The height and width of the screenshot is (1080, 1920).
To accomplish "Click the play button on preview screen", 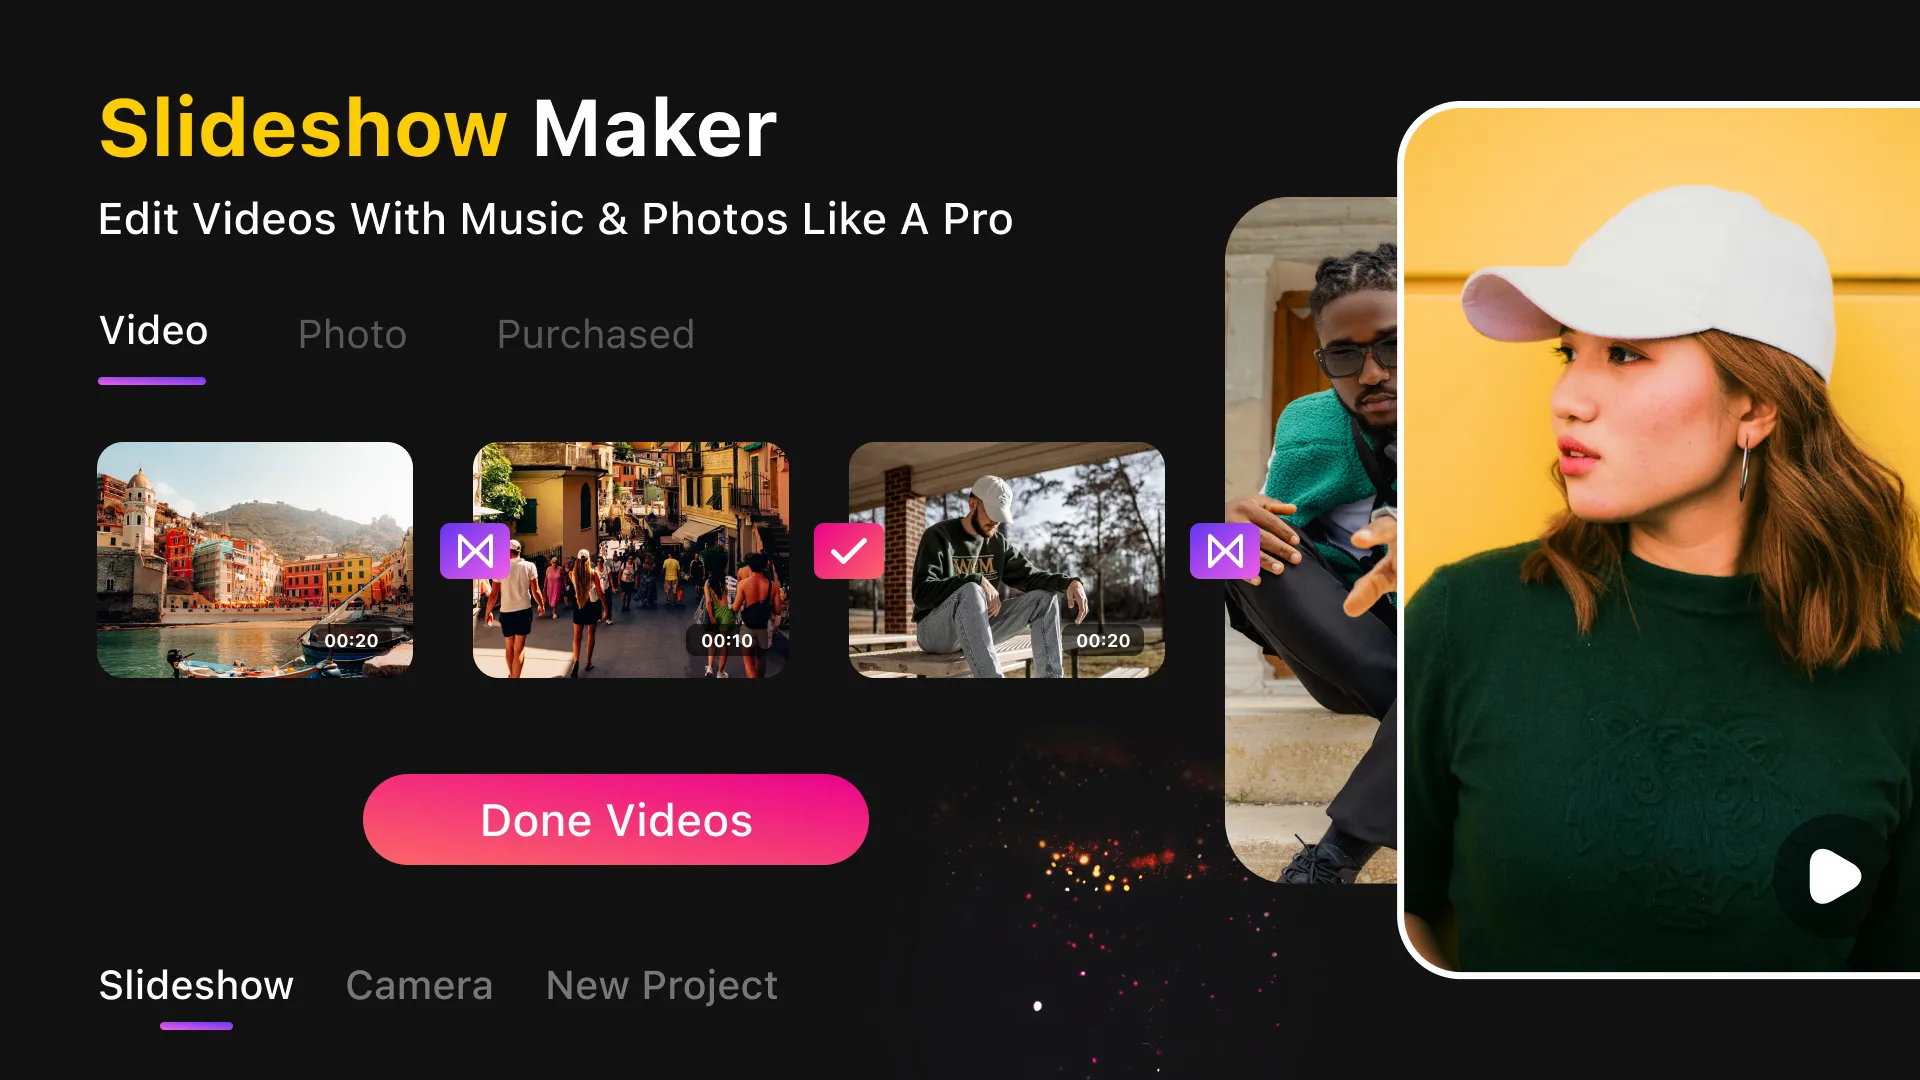I will [1834, 876].
